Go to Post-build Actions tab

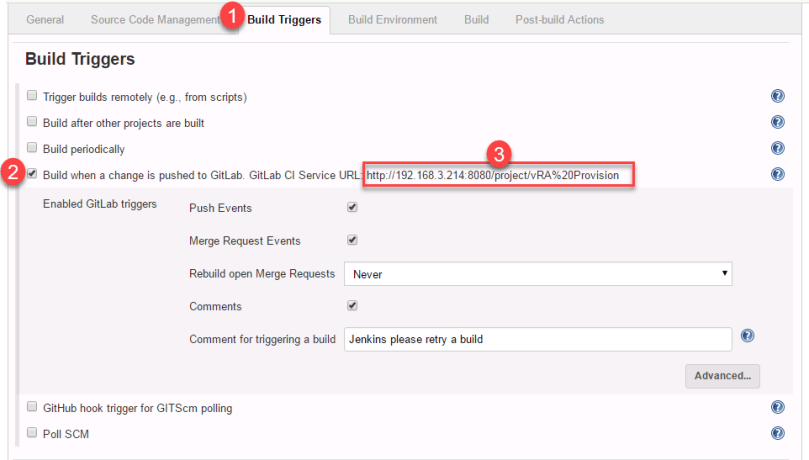tap(559, 20)
